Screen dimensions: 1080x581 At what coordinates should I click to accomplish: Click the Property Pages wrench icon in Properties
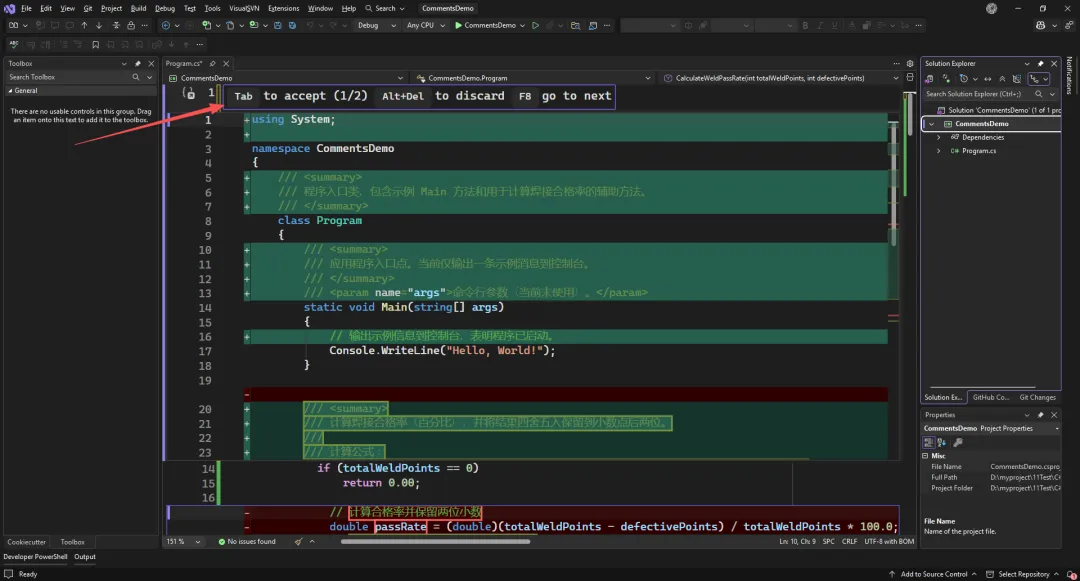[957, 443]
